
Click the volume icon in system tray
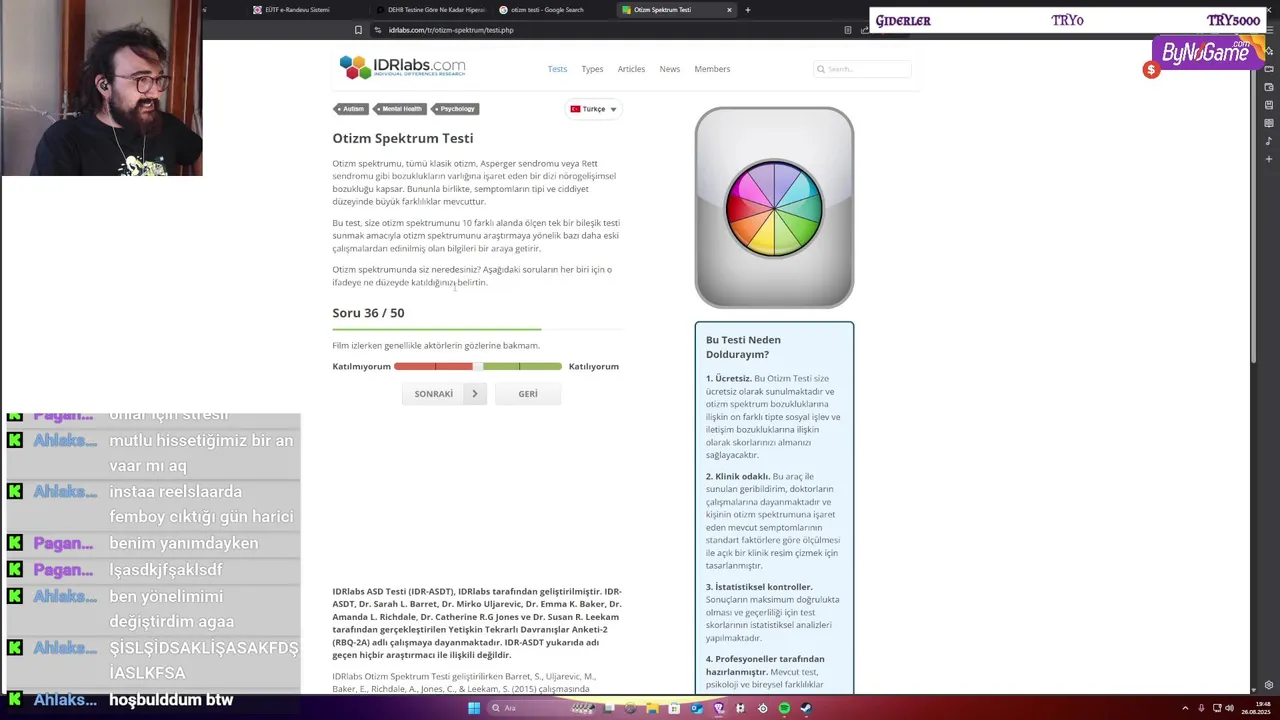[1229, 708]
